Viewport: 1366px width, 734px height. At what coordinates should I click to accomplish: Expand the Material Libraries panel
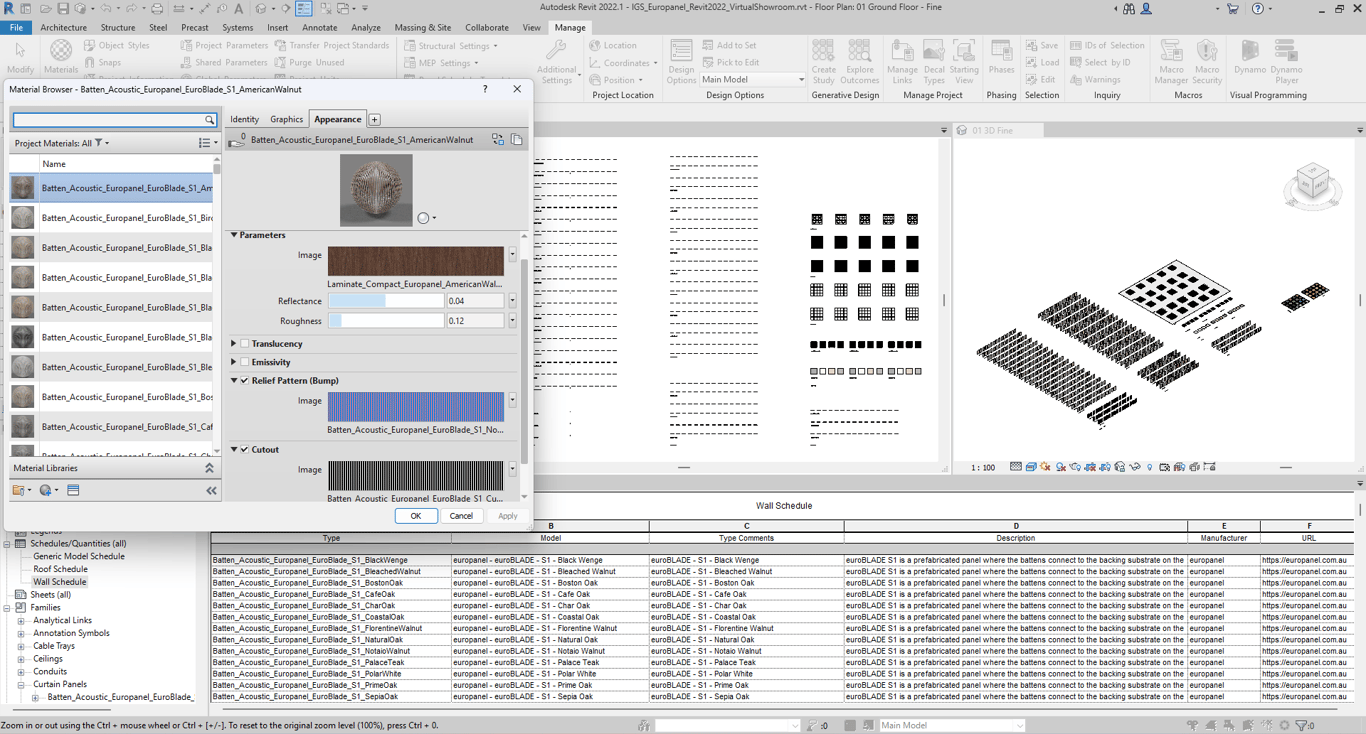tap(209, 468)
